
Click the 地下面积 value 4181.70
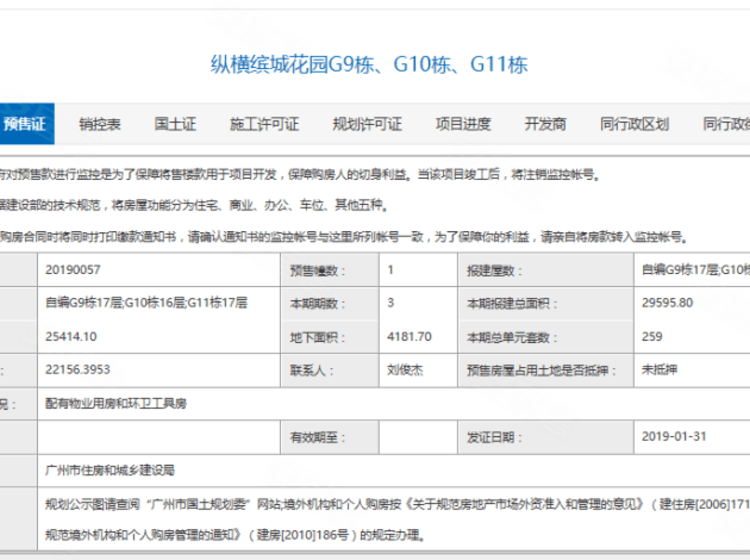pyautogui.click(x=409, y=336)
